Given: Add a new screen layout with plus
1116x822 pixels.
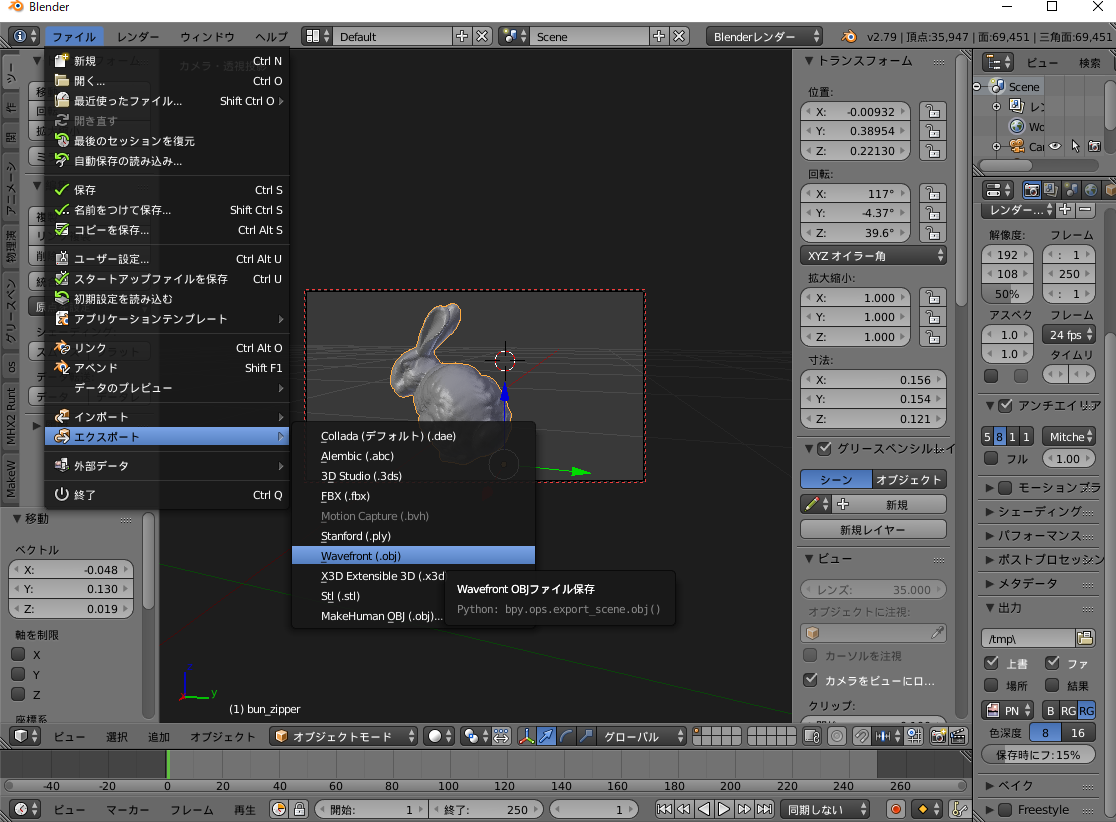Looking at the screenshot, I should click(462, 36).
